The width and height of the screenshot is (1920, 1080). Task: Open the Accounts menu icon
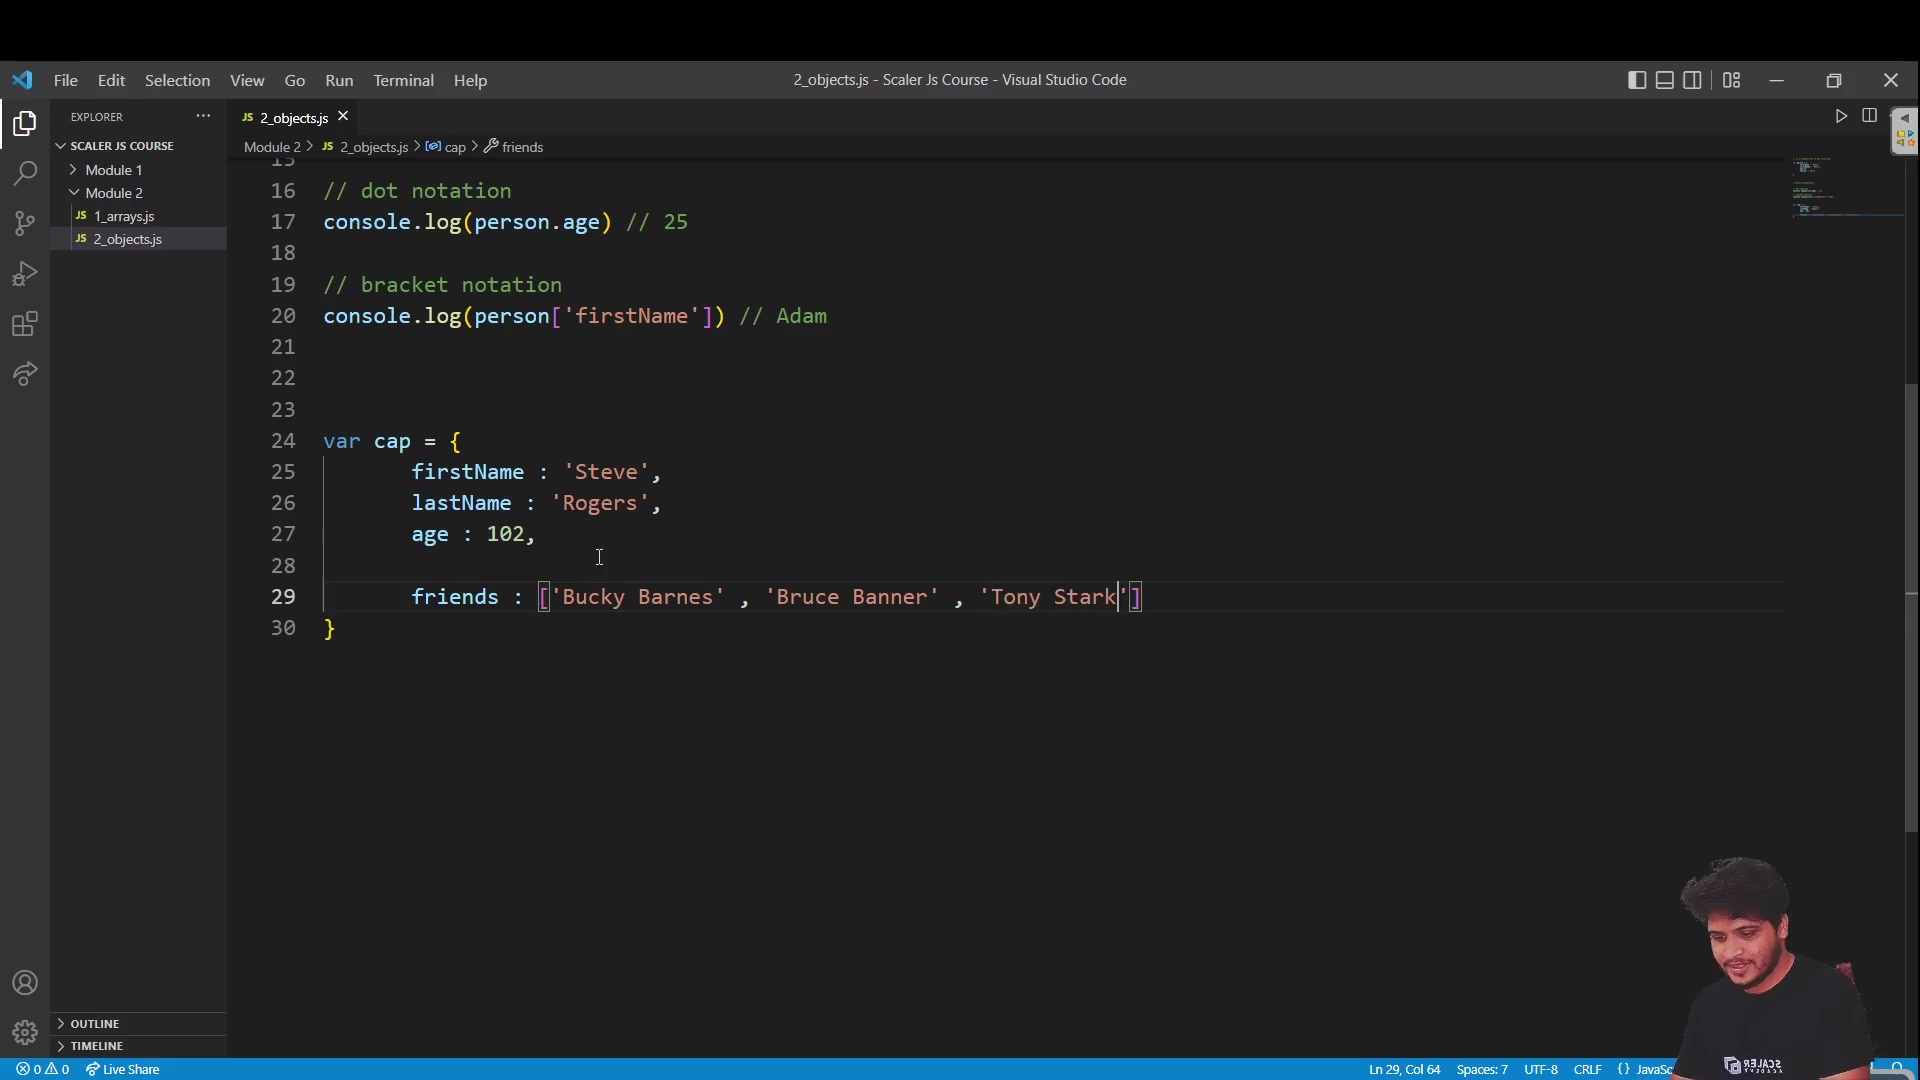click(x=25, y=983)
